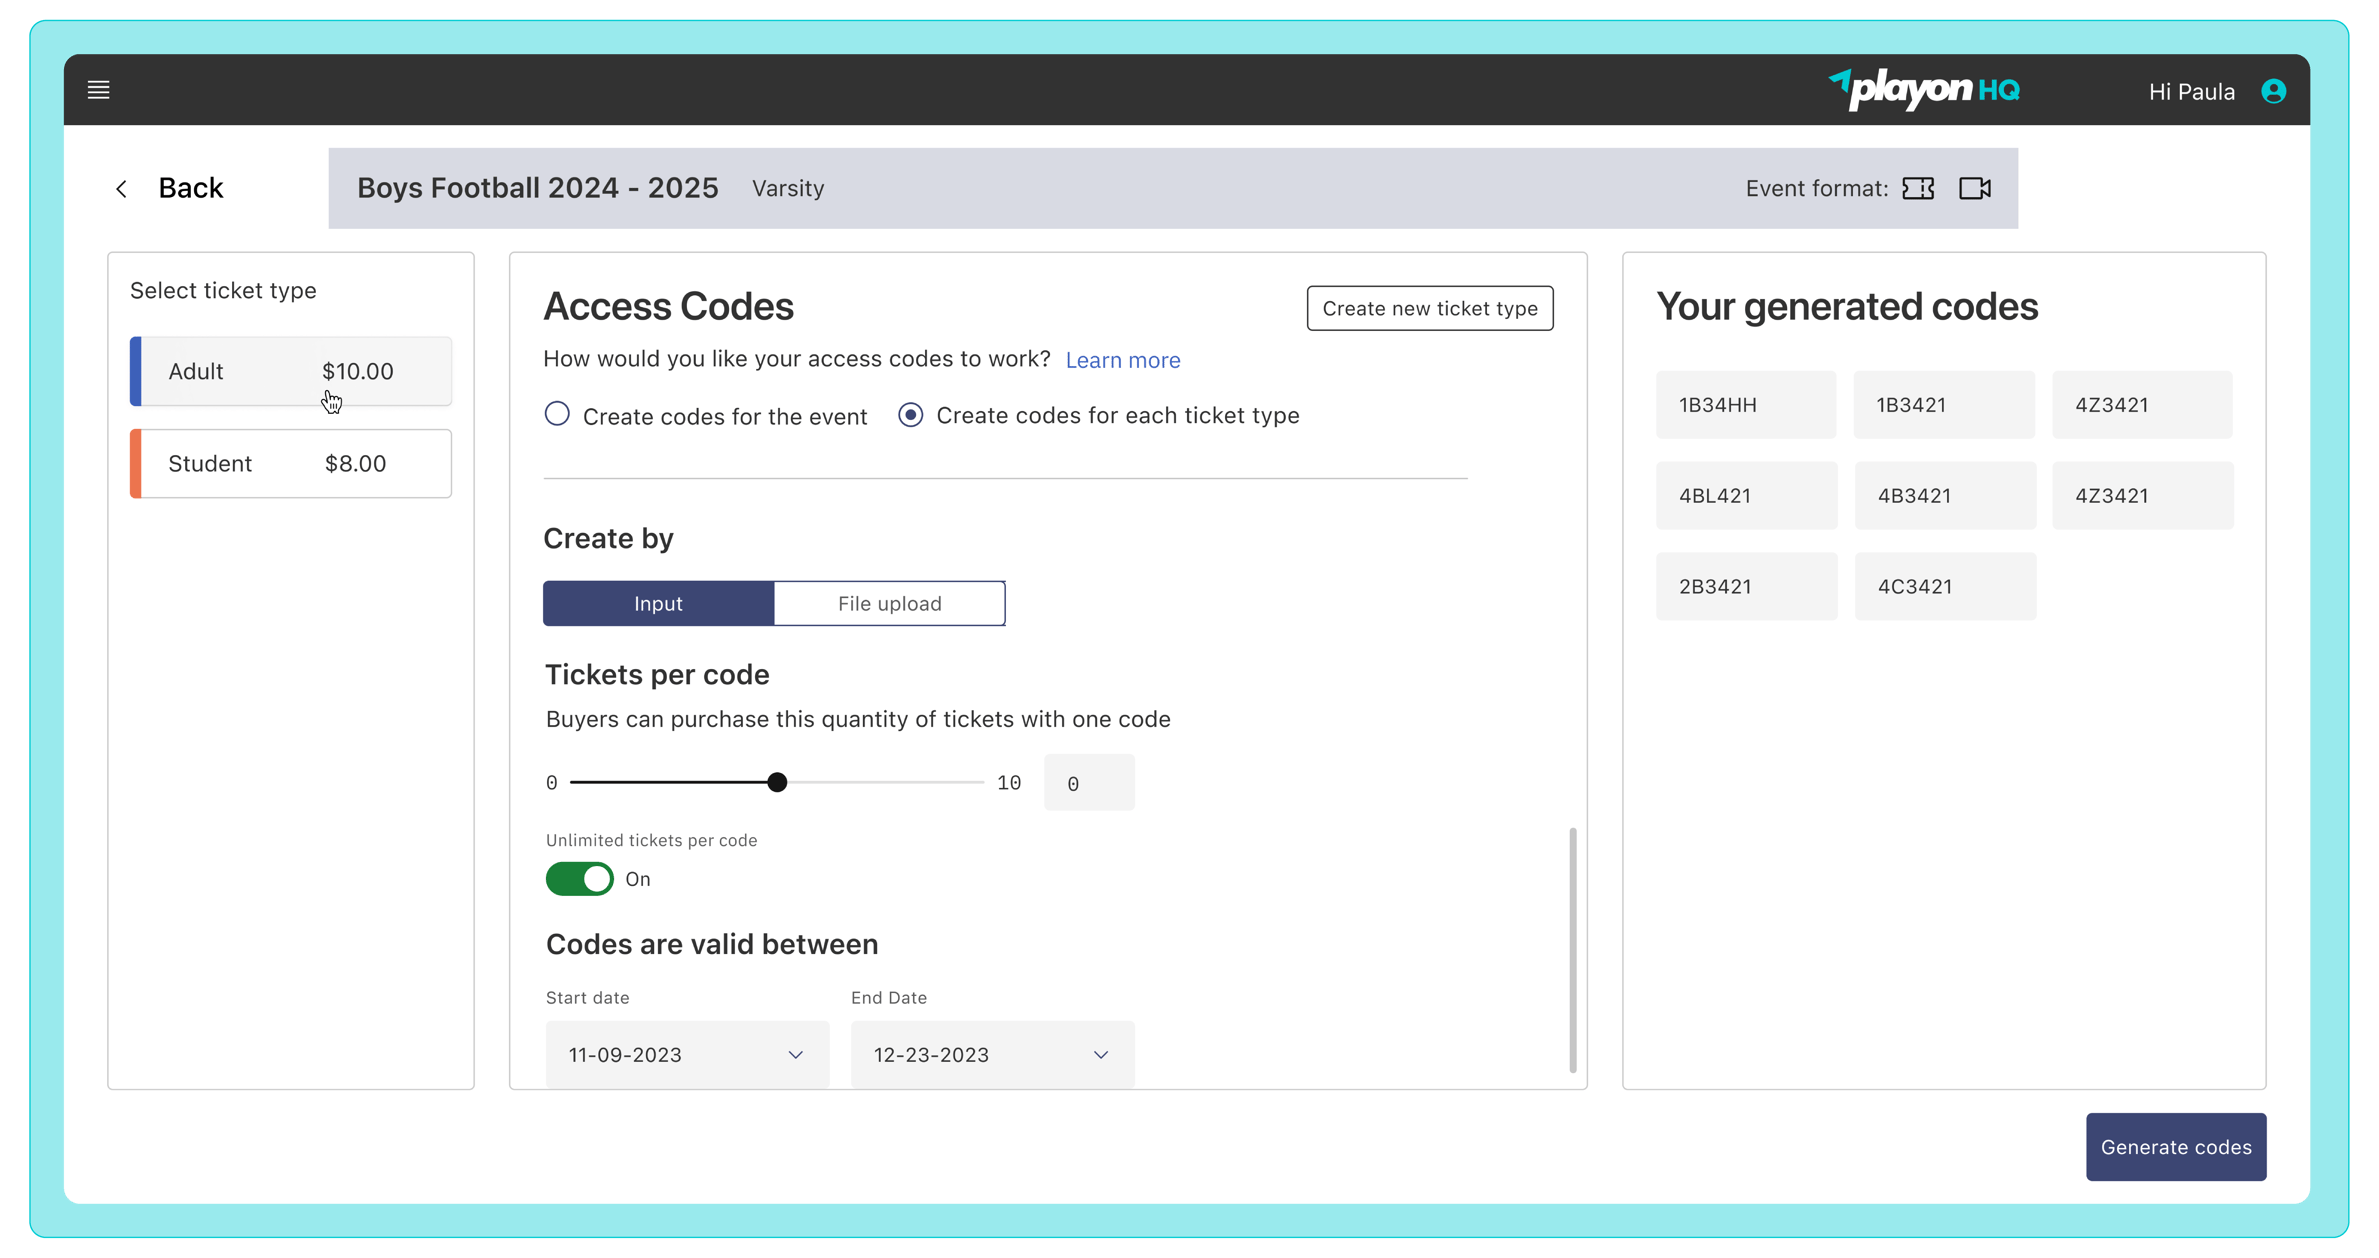Screen dimensions: 2379x1258
Task: Open the Learn more link
Action: 1122,360
